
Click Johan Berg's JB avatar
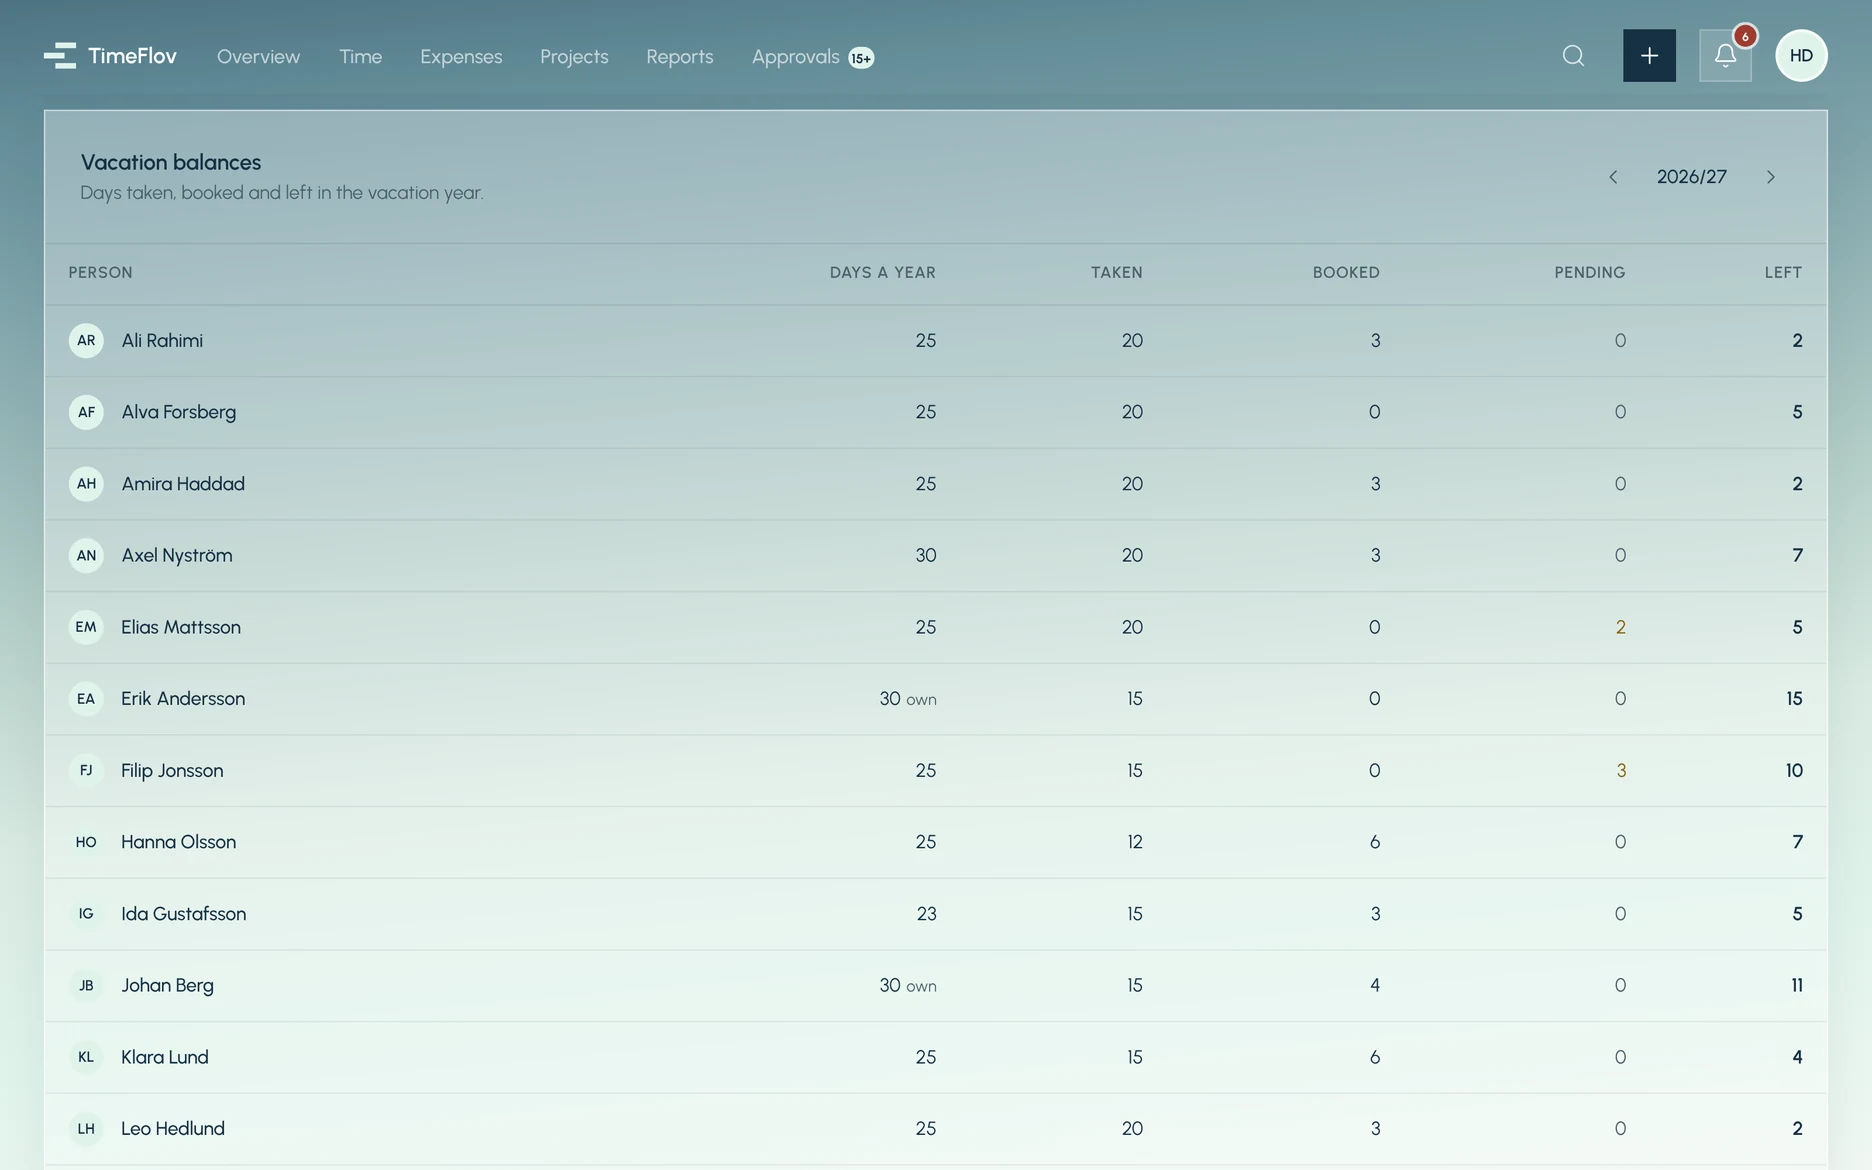(86, 986)
